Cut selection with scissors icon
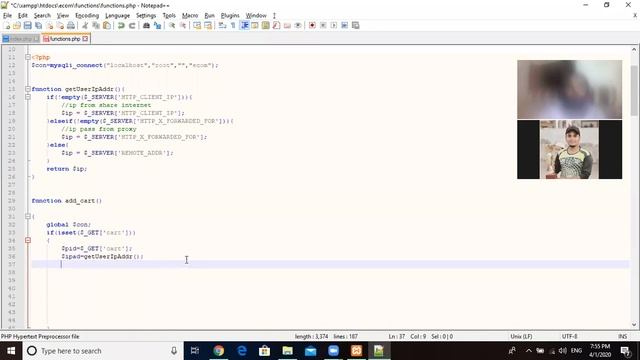This screenshot has height=360, width=640. (85, 25)
